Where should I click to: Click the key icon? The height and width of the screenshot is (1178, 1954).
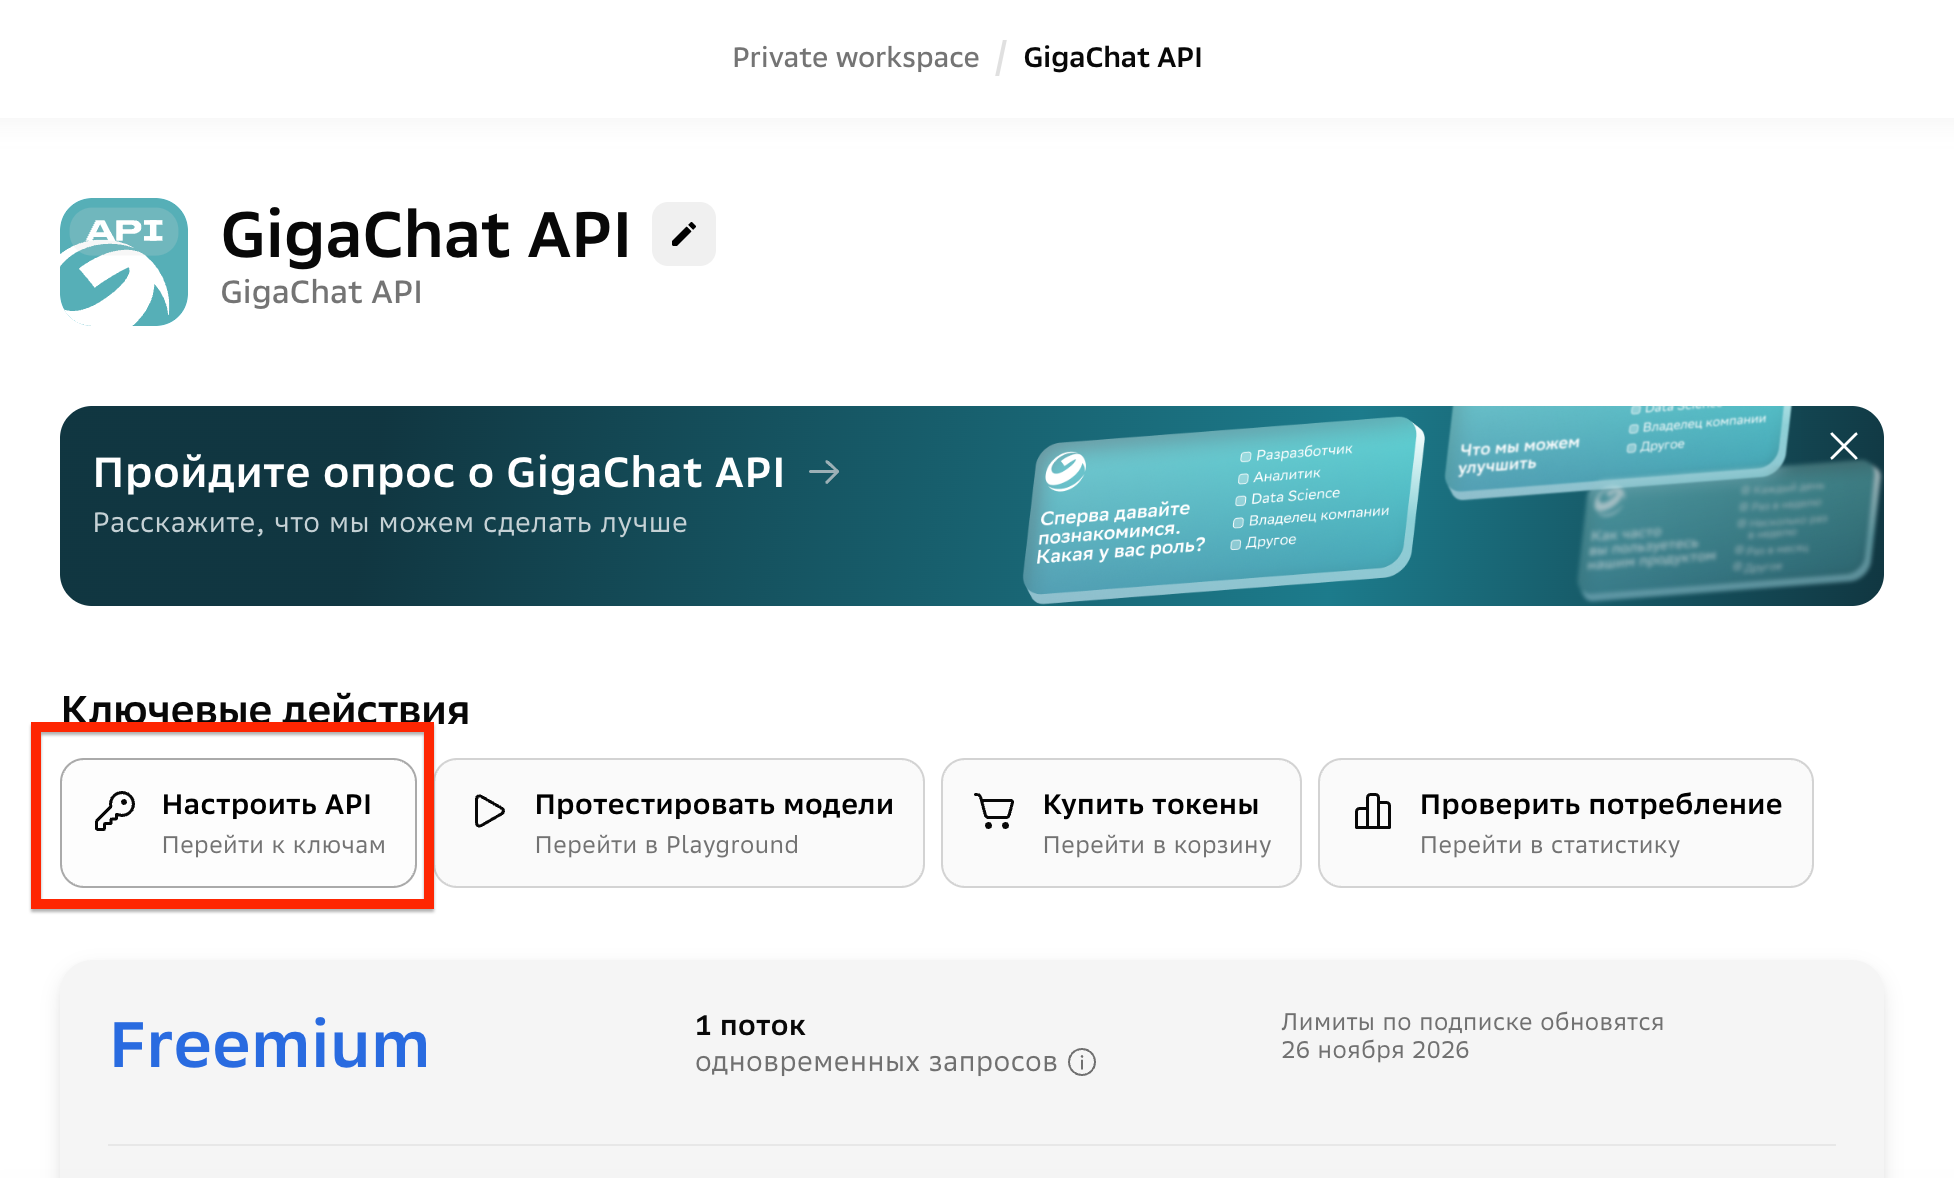(115, 811)
